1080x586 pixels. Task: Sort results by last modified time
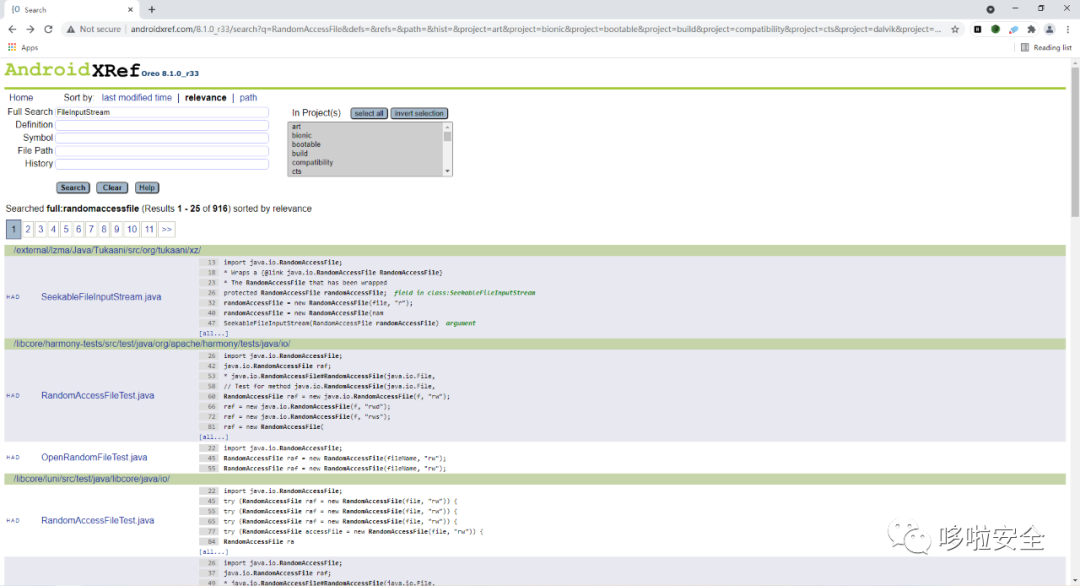[x=136, y=98]
